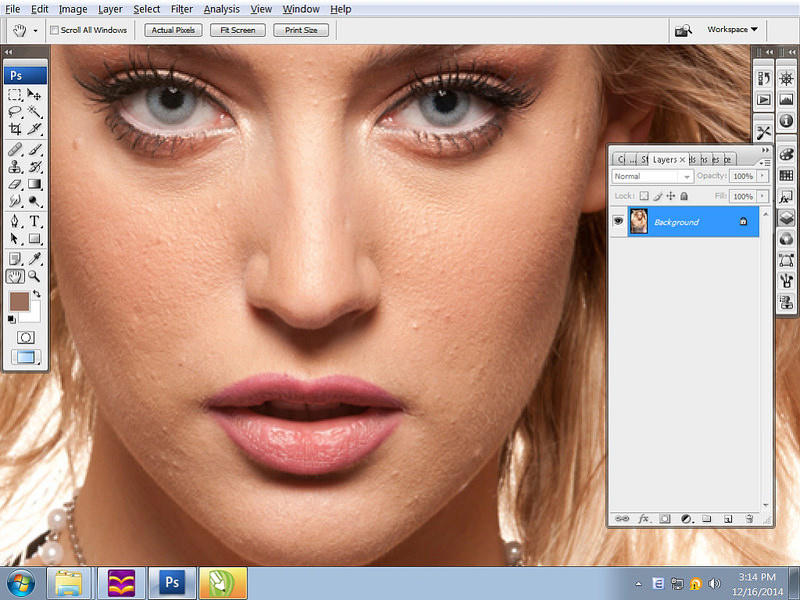Click Create new layer button
This screenshot has height=600, width=800.
(x=728, y=519)
